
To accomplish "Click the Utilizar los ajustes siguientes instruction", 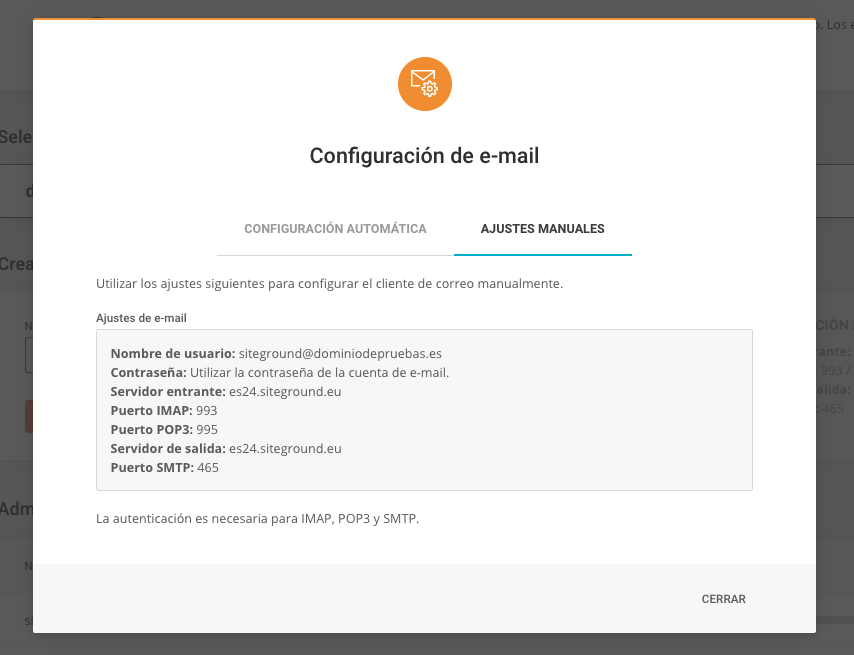I will [x=330, y=284].
